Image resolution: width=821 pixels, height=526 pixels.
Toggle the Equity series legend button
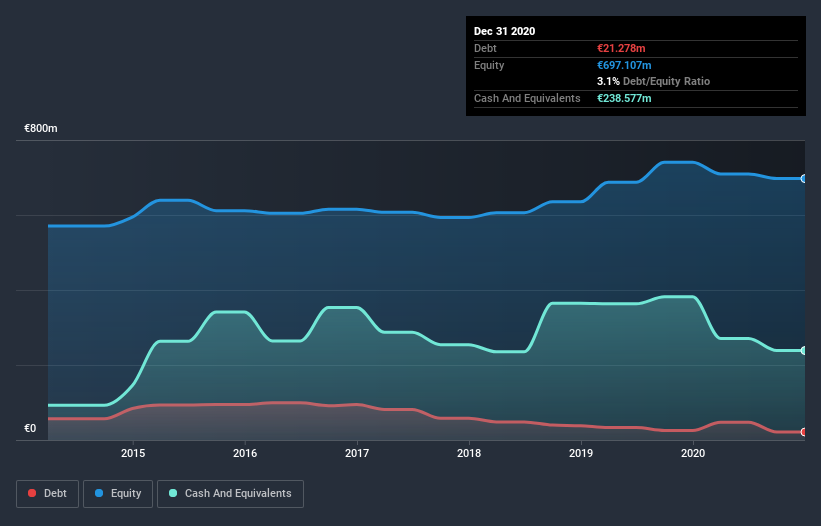118,494
